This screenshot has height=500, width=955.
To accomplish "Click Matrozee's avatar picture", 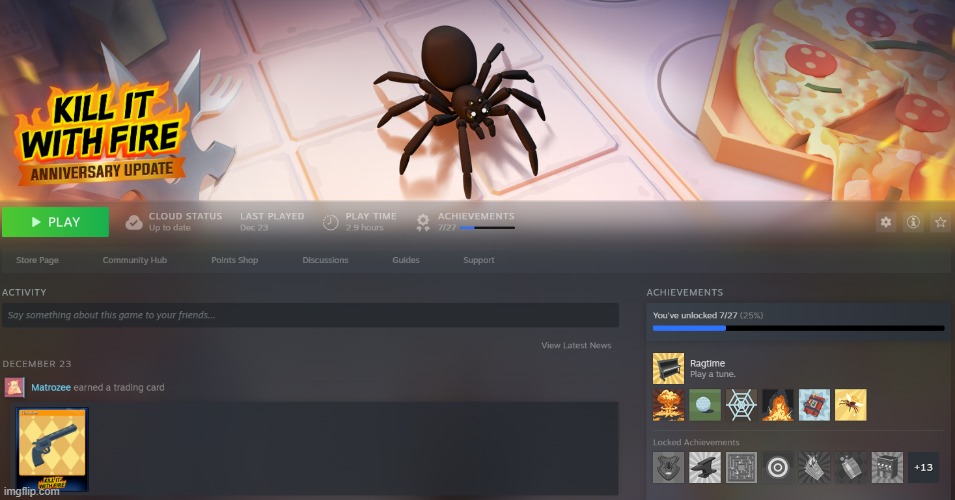I will tap(15, 387).
